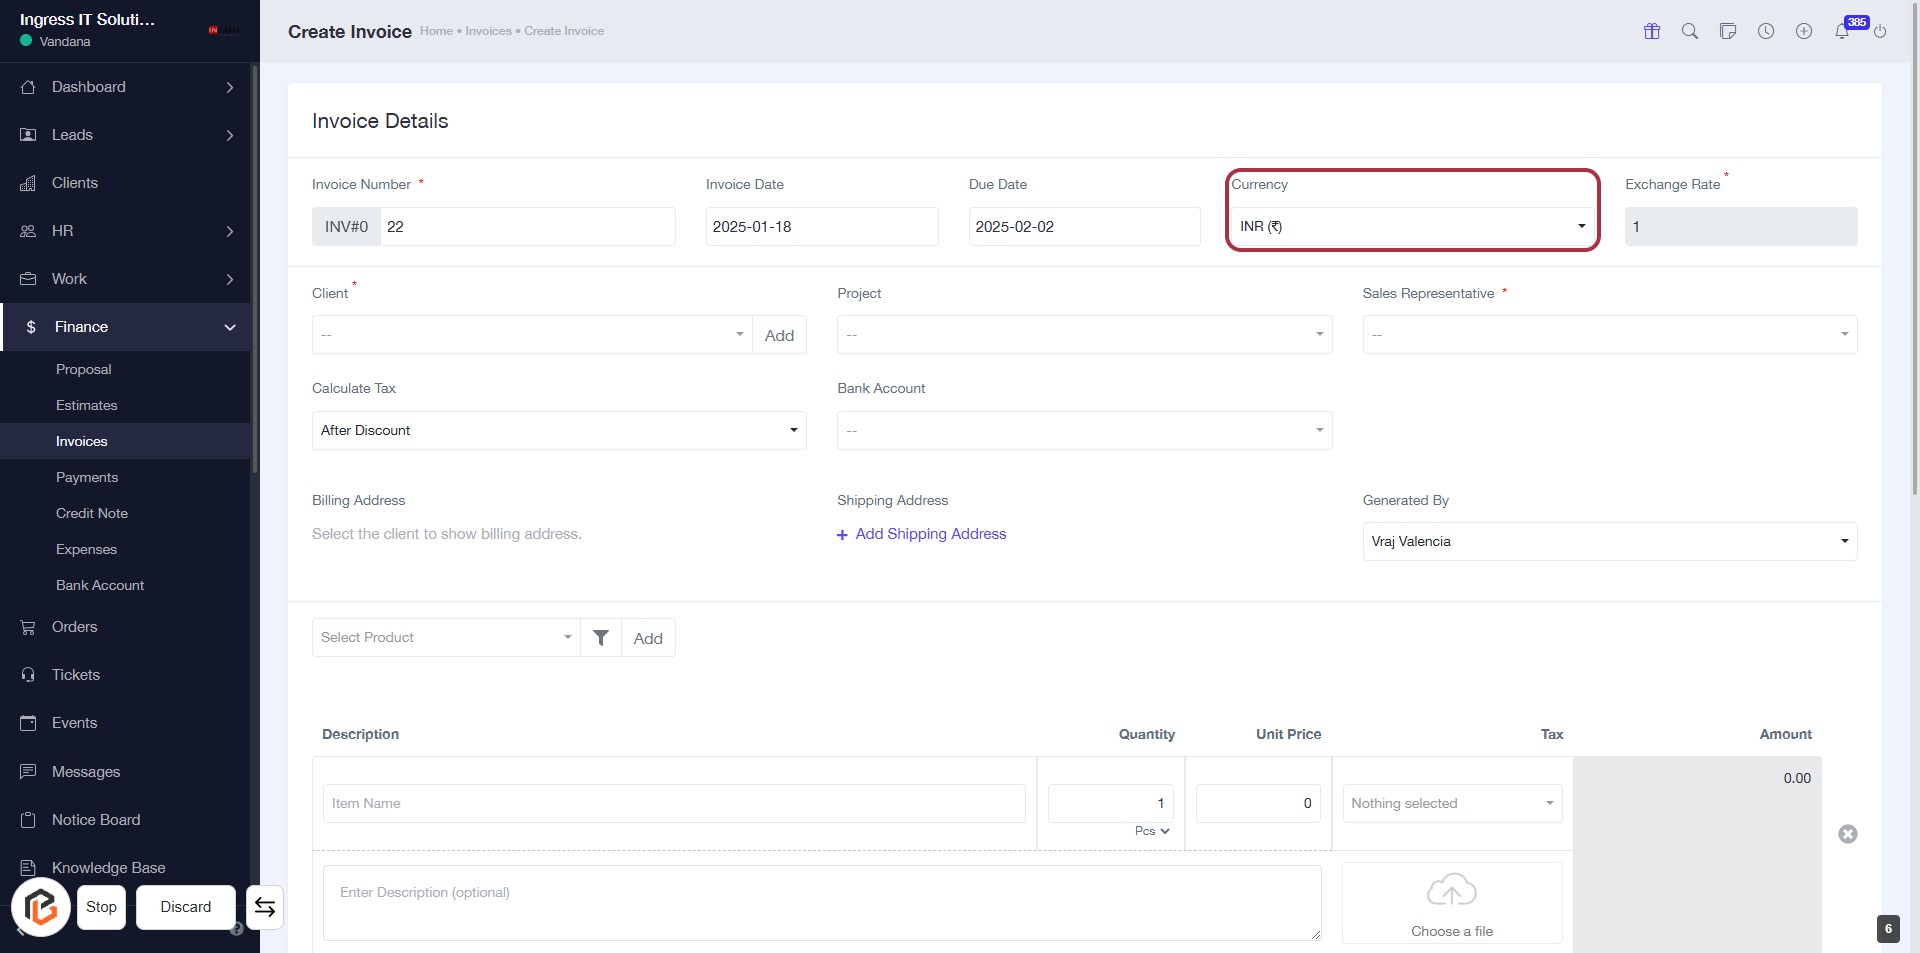Go to Credit Note page

pos(92,514)
